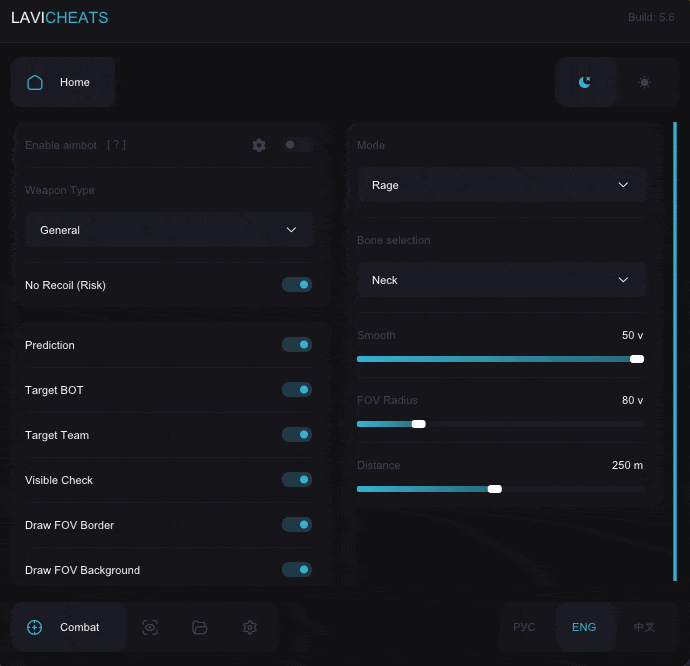Open the visuals eye-scan tab icon
The height and width of the screenshot is (666, 690).
coord(150,627)
